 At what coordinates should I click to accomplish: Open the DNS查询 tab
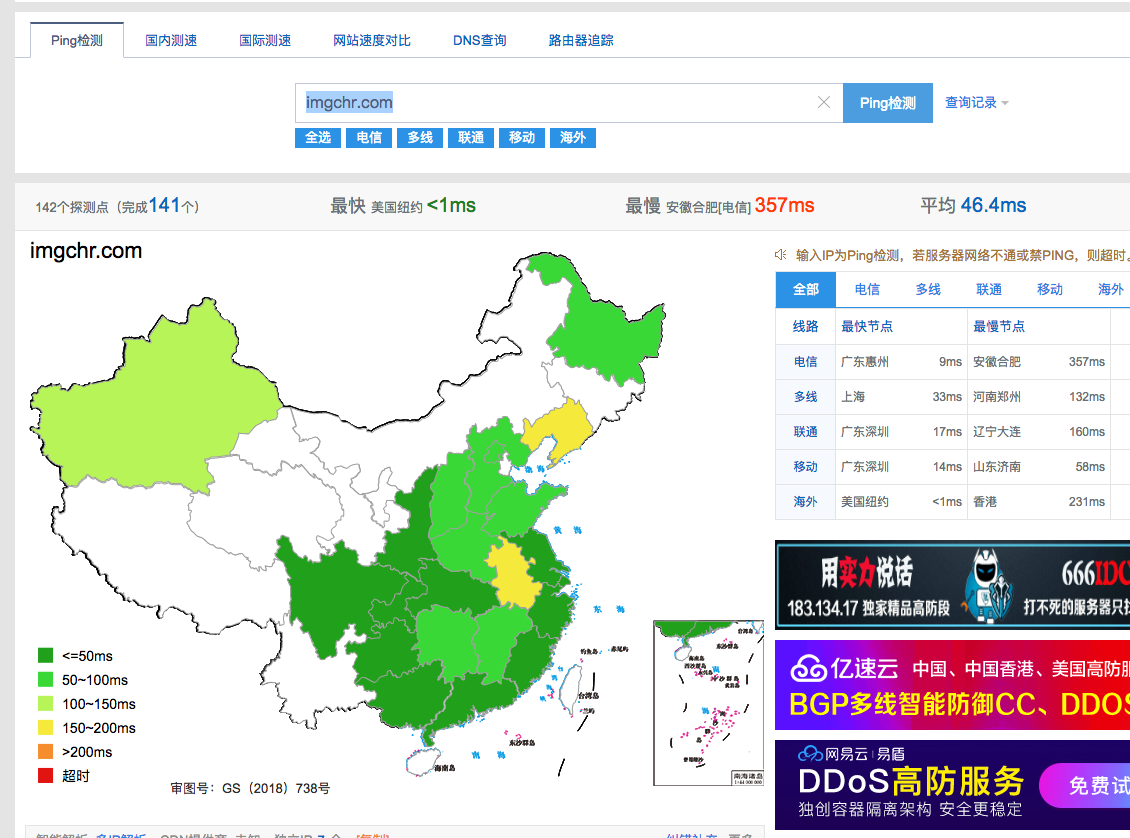tap(479, 41)
